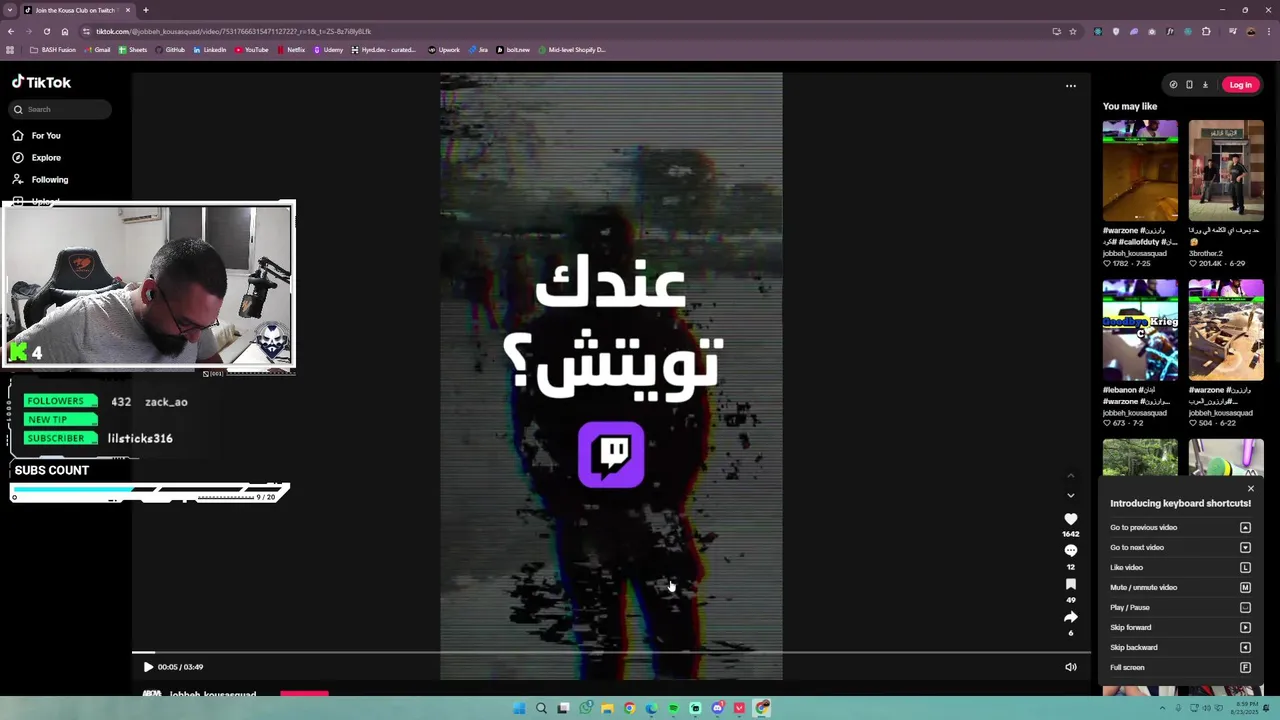Image resolution: width=1280 pixels, height=720 pixels.
Task: Click the phone app icon in header
Action: tap(1189, 85)
